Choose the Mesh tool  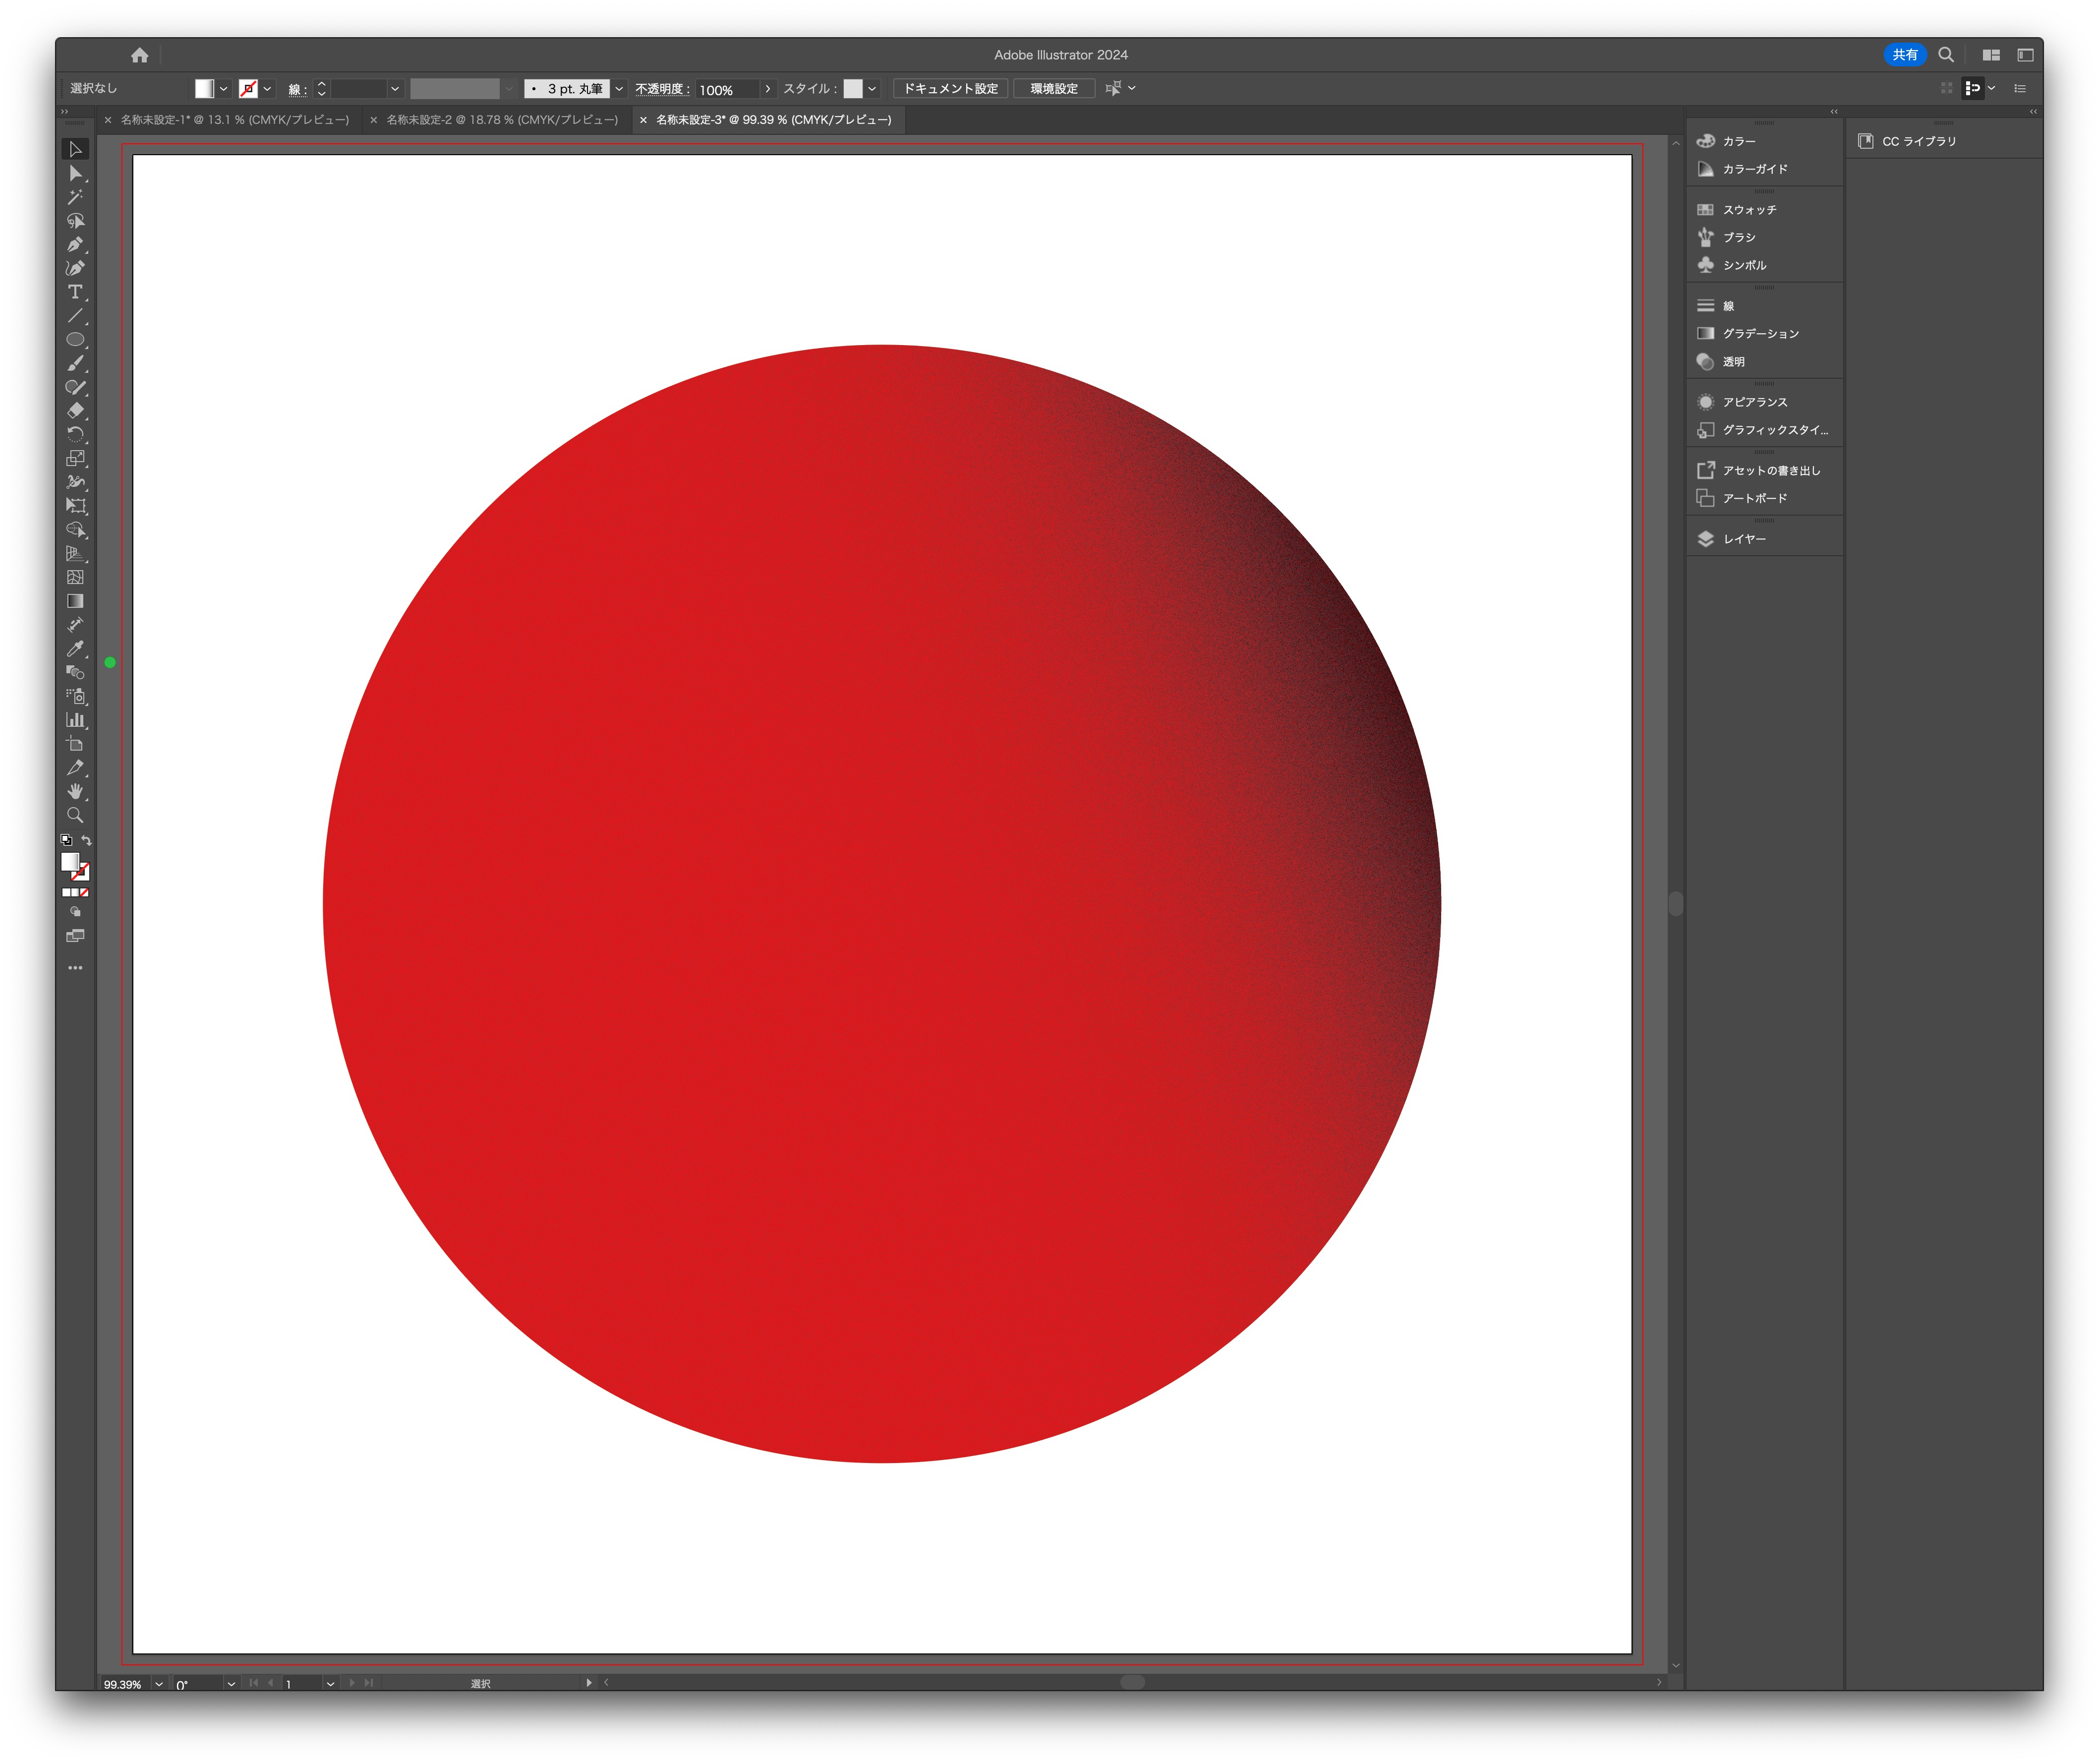pos(75,577)
